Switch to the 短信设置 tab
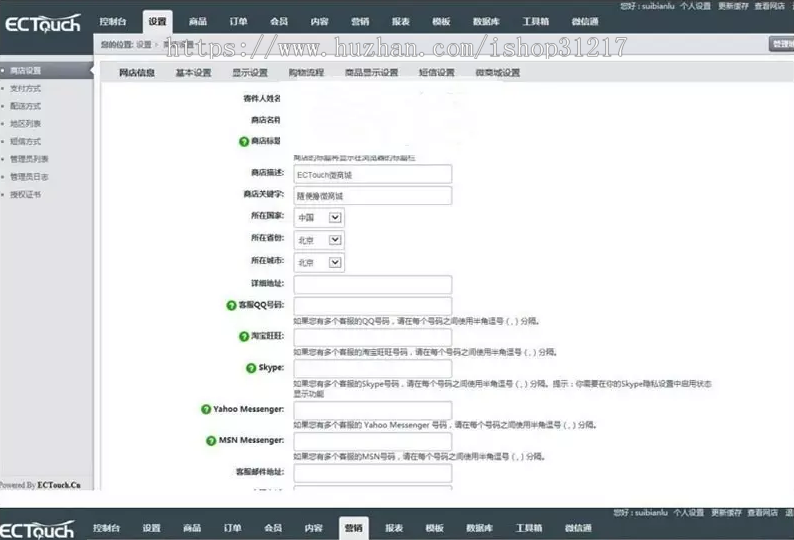This screenshot has height=540, width=794. click(436, 73)
